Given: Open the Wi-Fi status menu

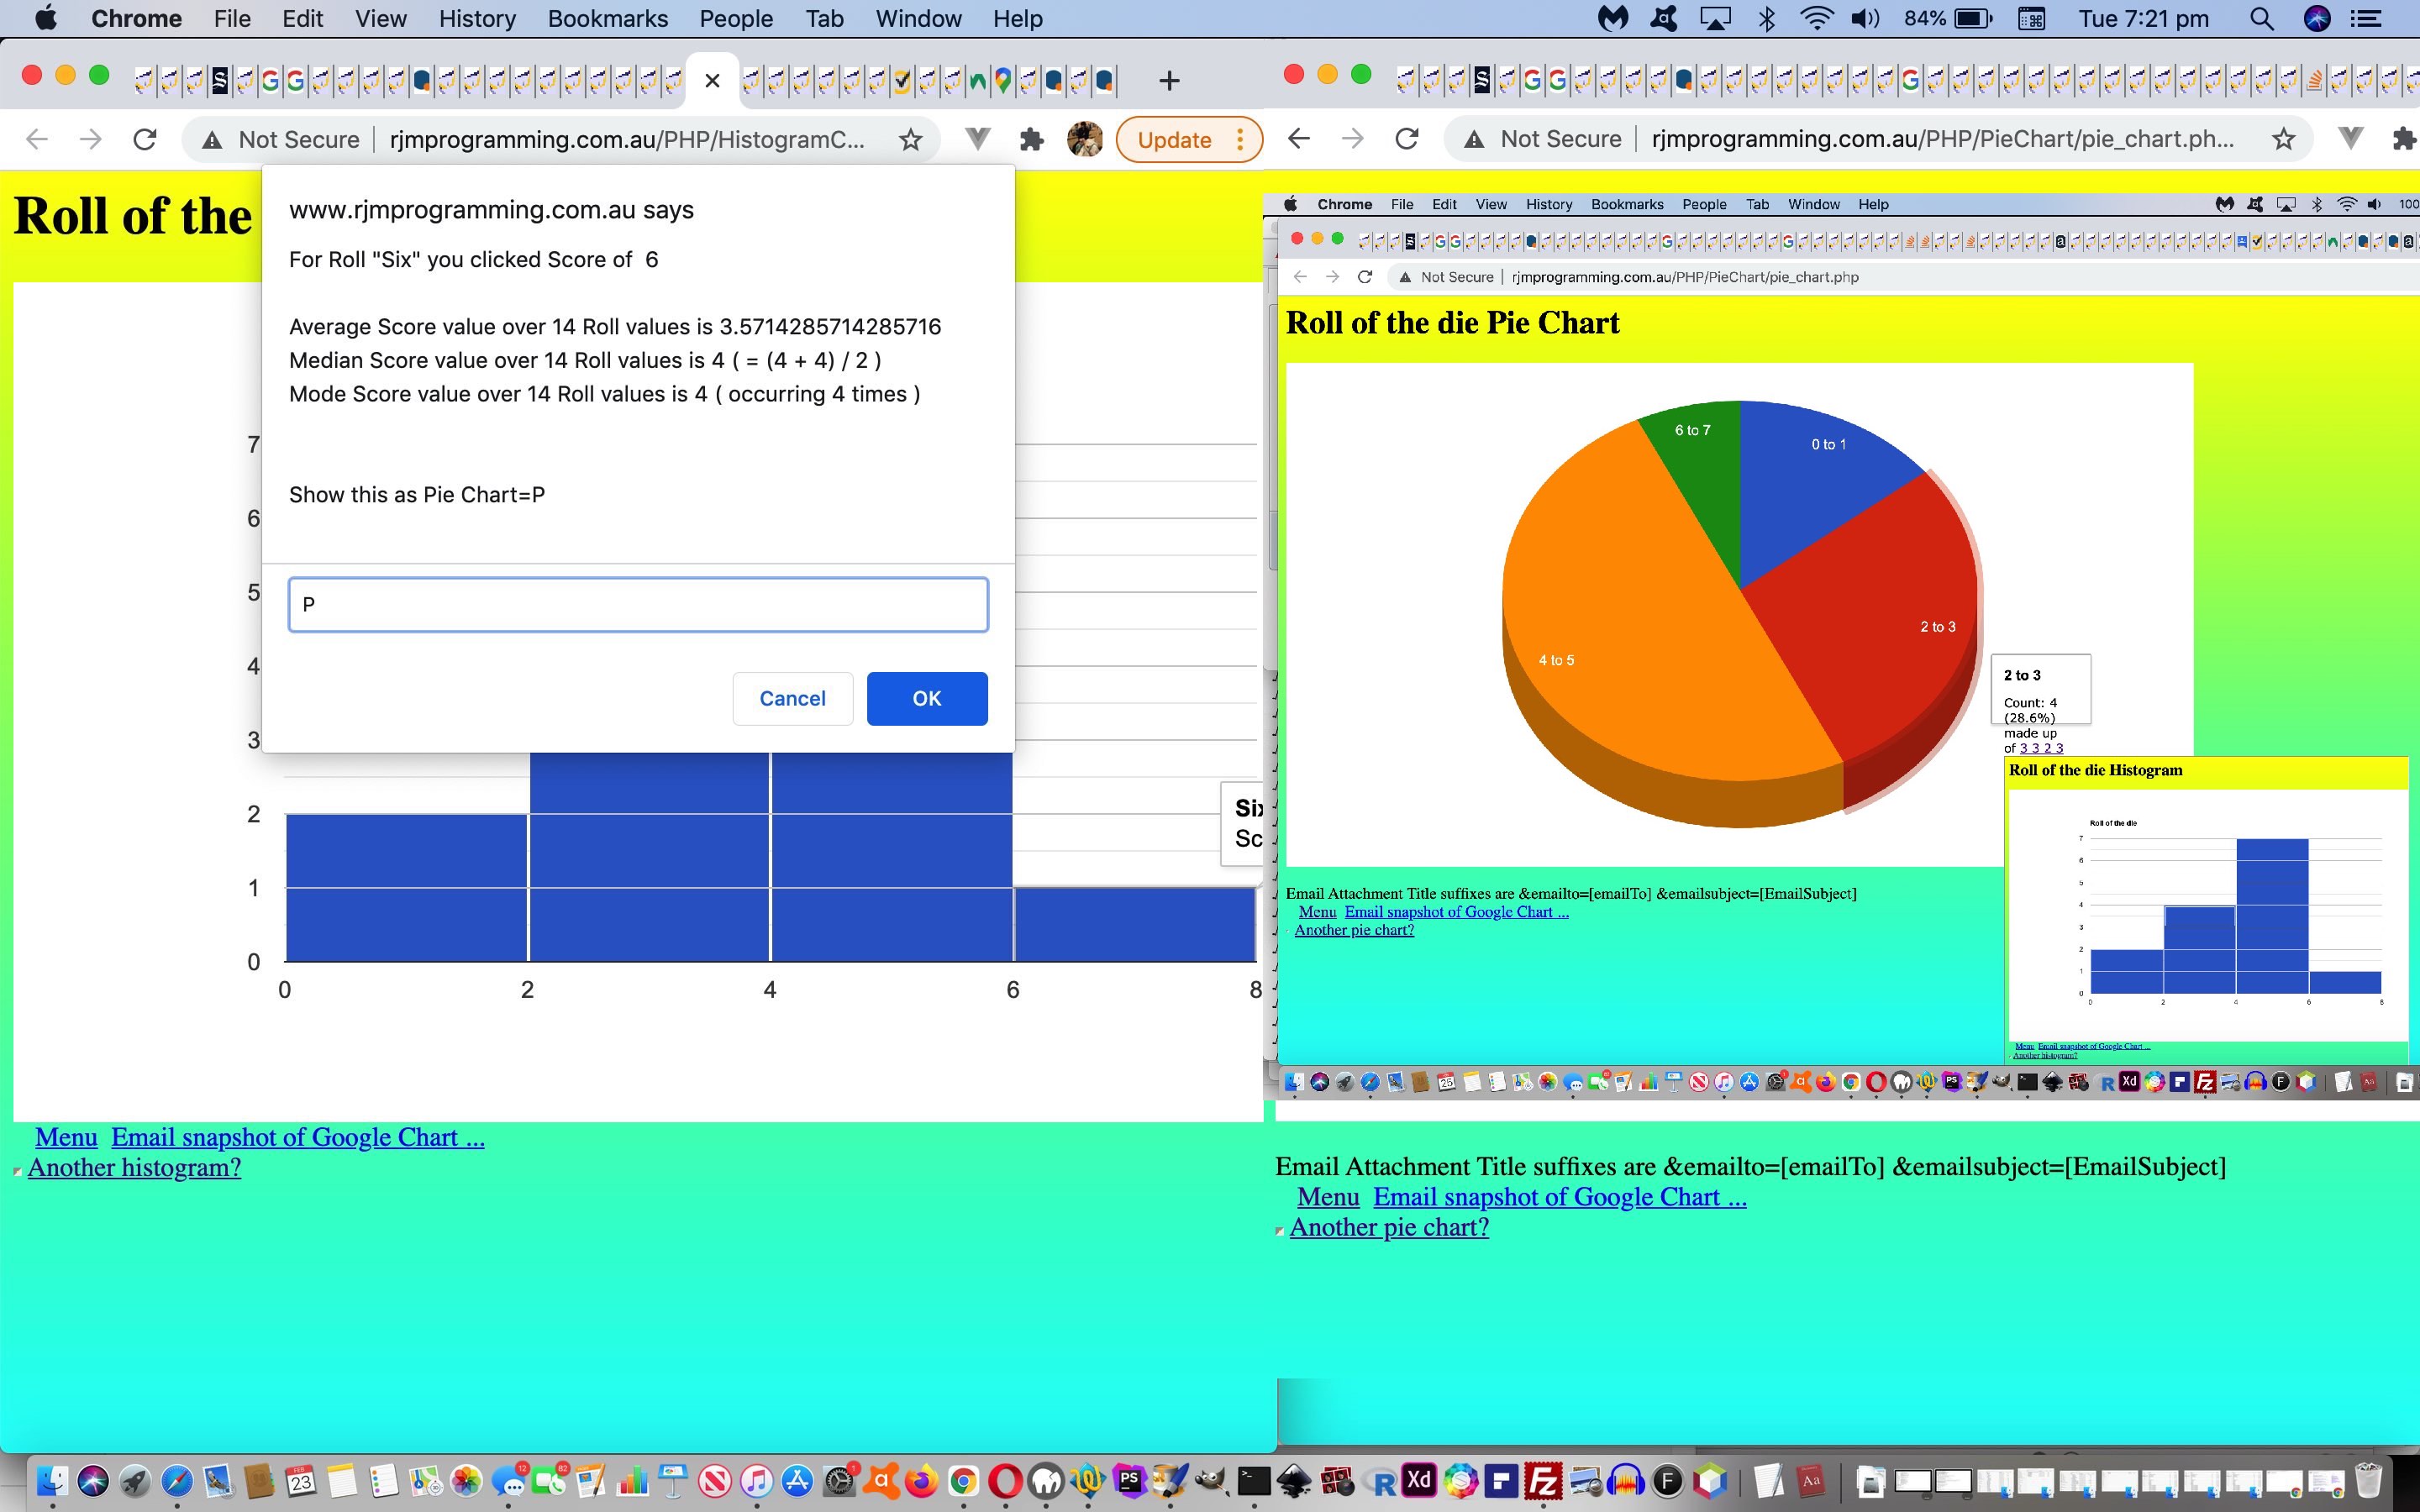Looking at the screenshot, I should (1815, 19).
